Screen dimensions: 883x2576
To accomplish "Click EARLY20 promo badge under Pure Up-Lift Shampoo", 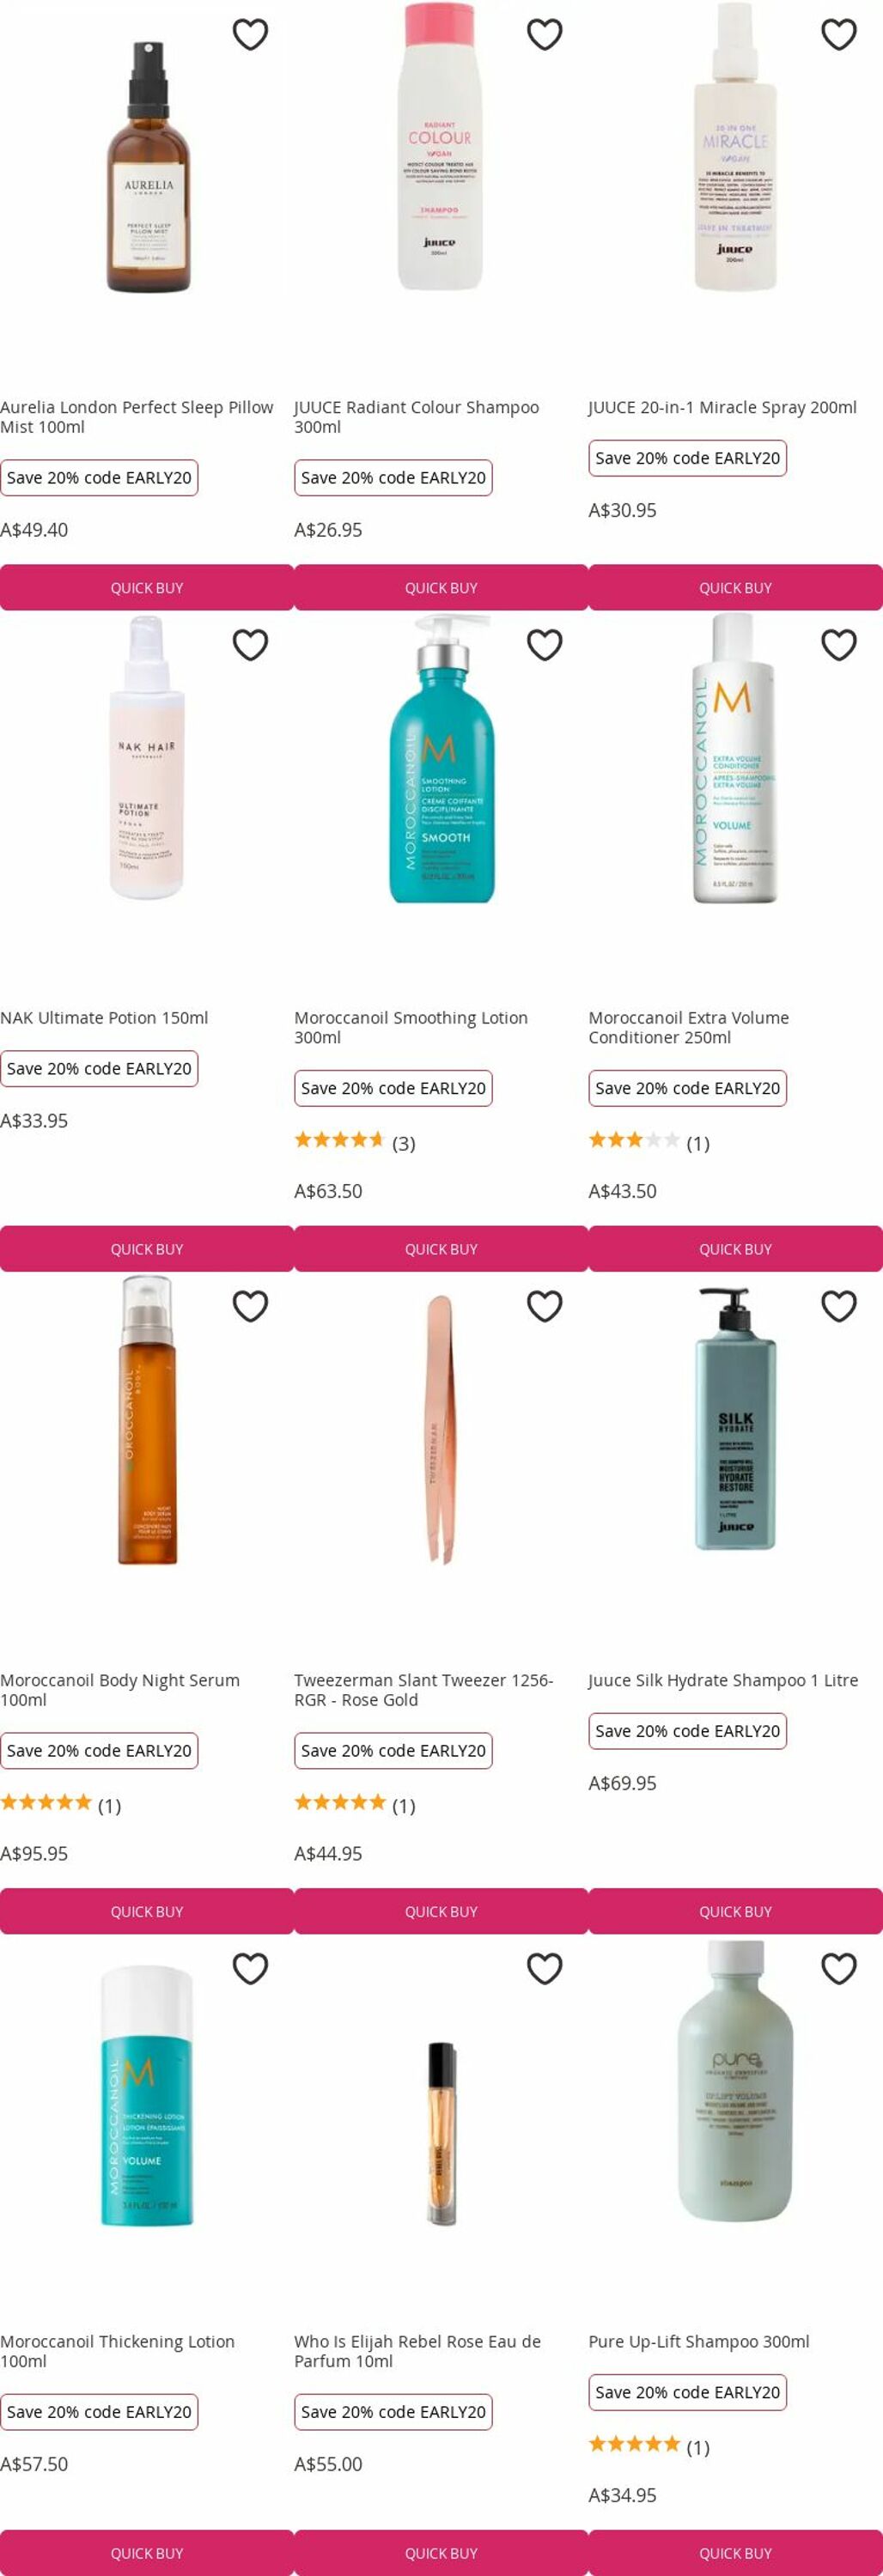I will tap(687, 2392).
